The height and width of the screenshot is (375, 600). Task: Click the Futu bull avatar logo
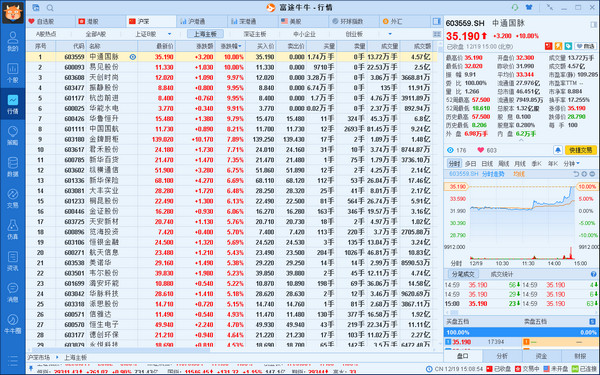coord(13,13)
